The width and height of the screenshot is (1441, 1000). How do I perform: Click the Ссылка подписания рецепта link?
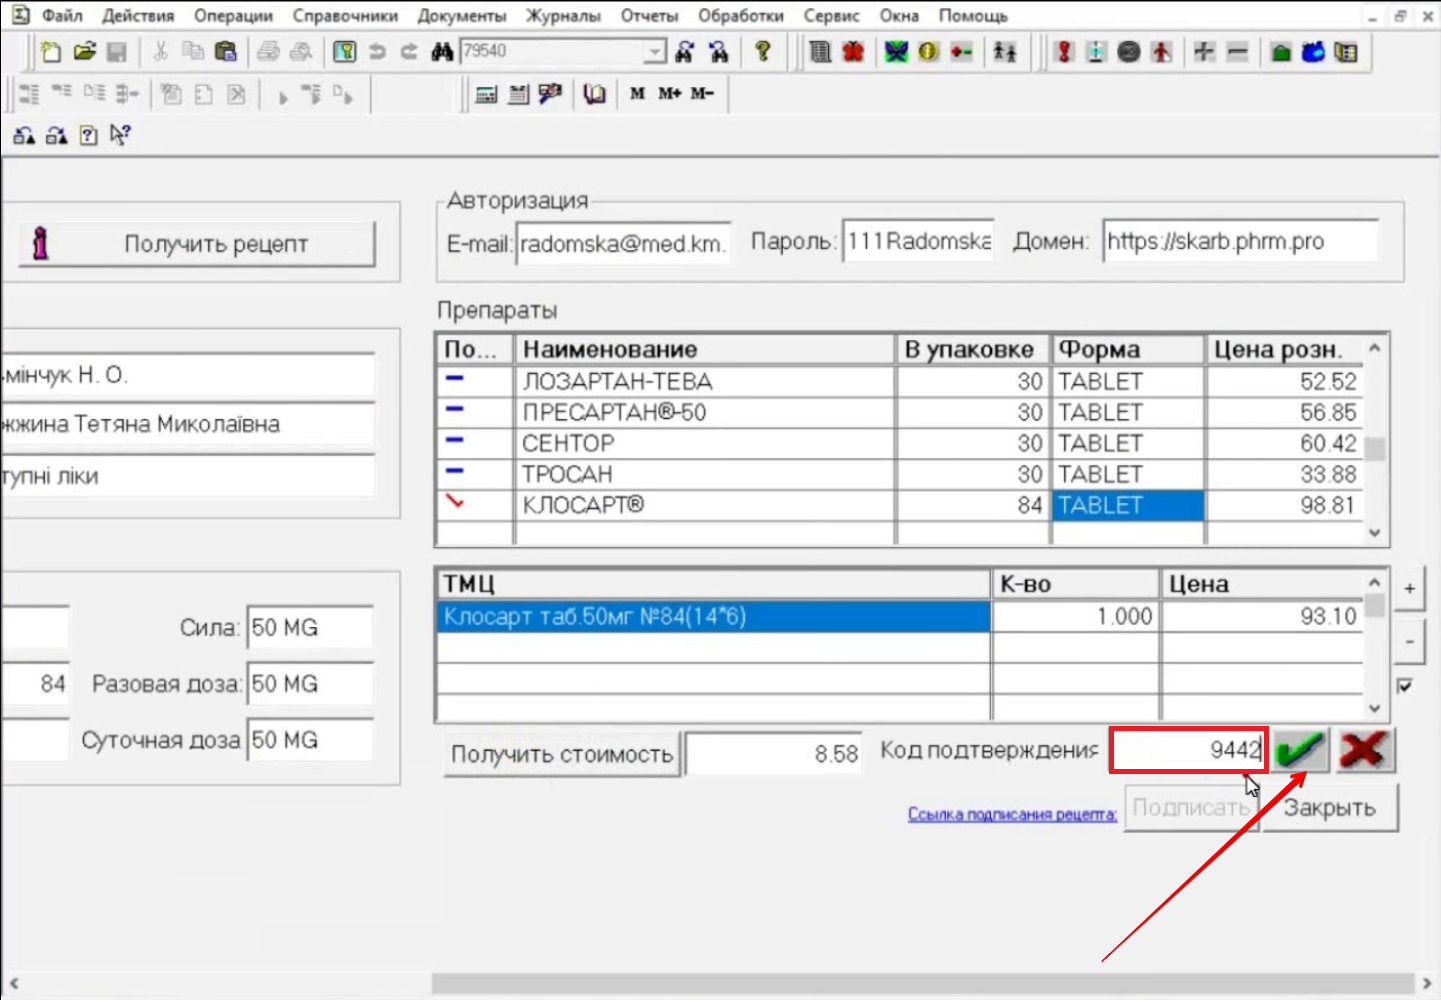click(1011, 814)
